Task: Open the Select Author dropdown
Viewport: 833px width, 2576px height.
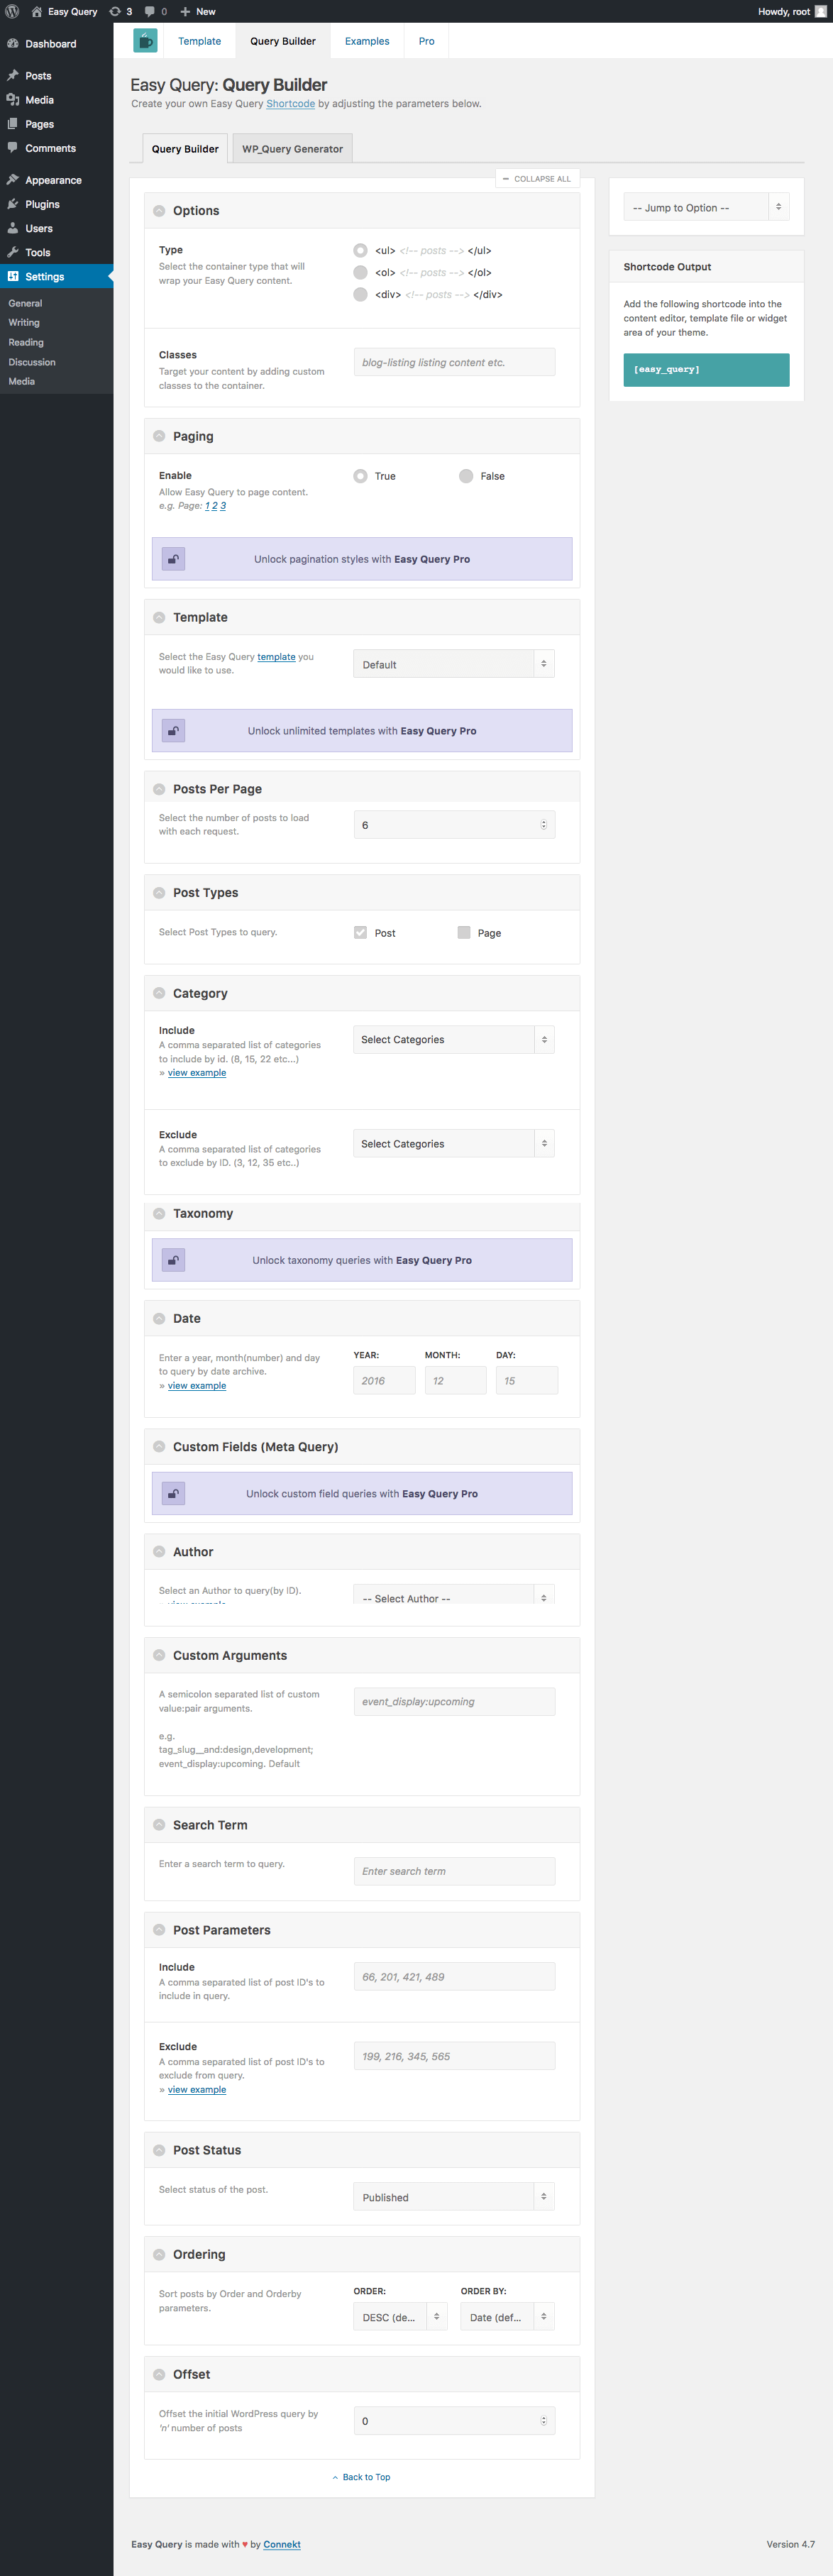Action: (x=454, y=1594)
